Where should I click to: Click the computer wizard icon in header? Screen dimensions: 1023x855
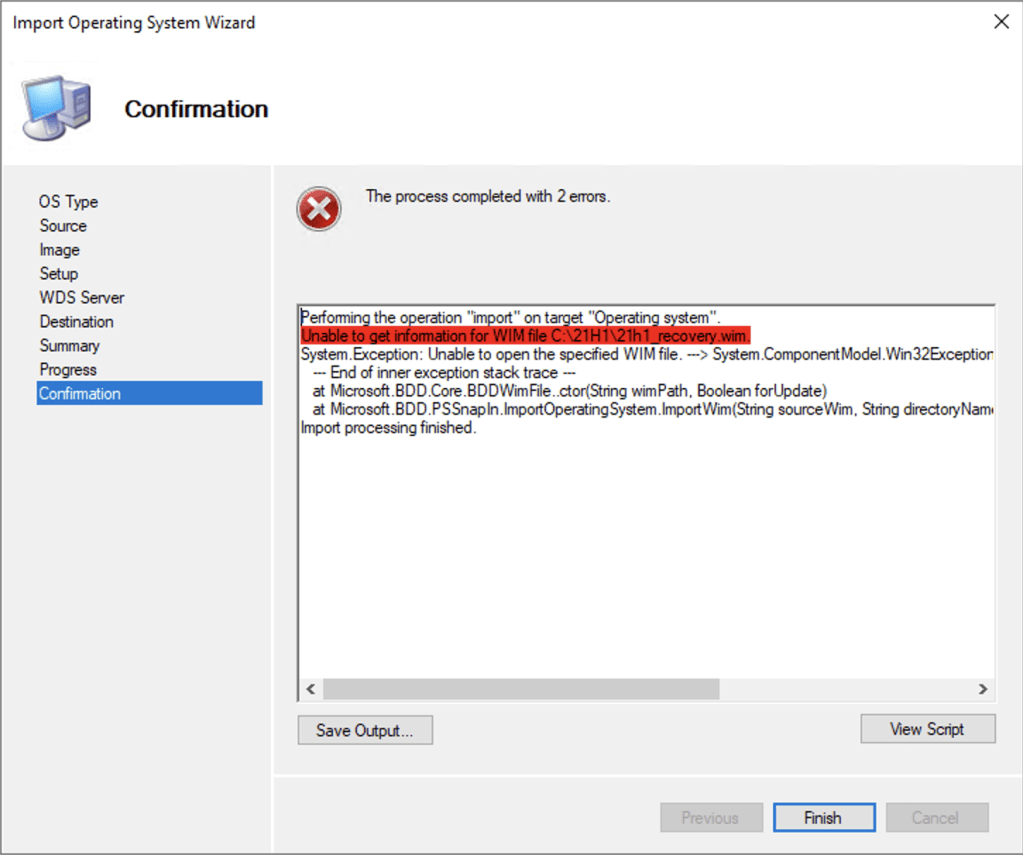coord(58,108)
